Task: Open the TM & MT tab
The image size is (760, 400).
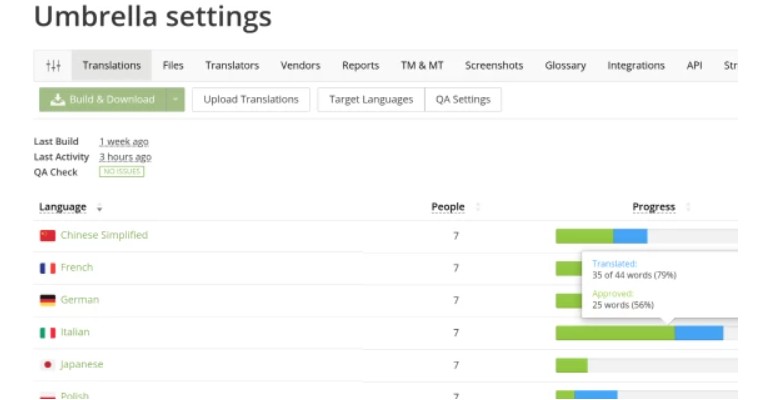Action: click(x=422, y=66)
